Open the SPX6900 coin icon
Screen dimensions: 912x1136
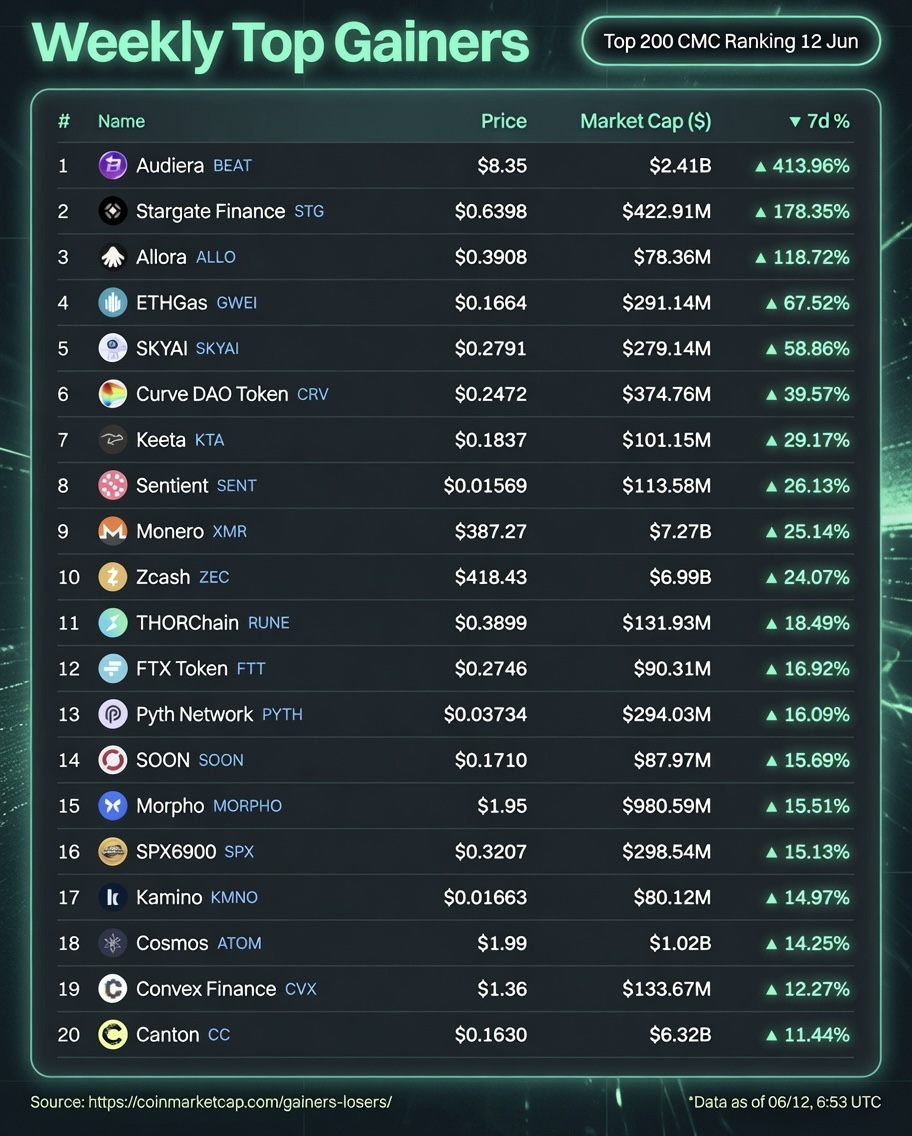click(x=112, y=851)
